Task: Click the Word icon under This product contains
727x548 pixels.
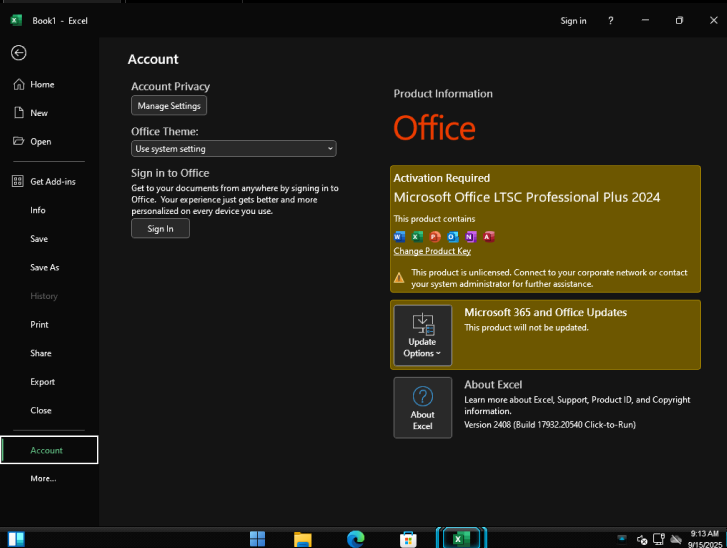Action: (399, 237)
